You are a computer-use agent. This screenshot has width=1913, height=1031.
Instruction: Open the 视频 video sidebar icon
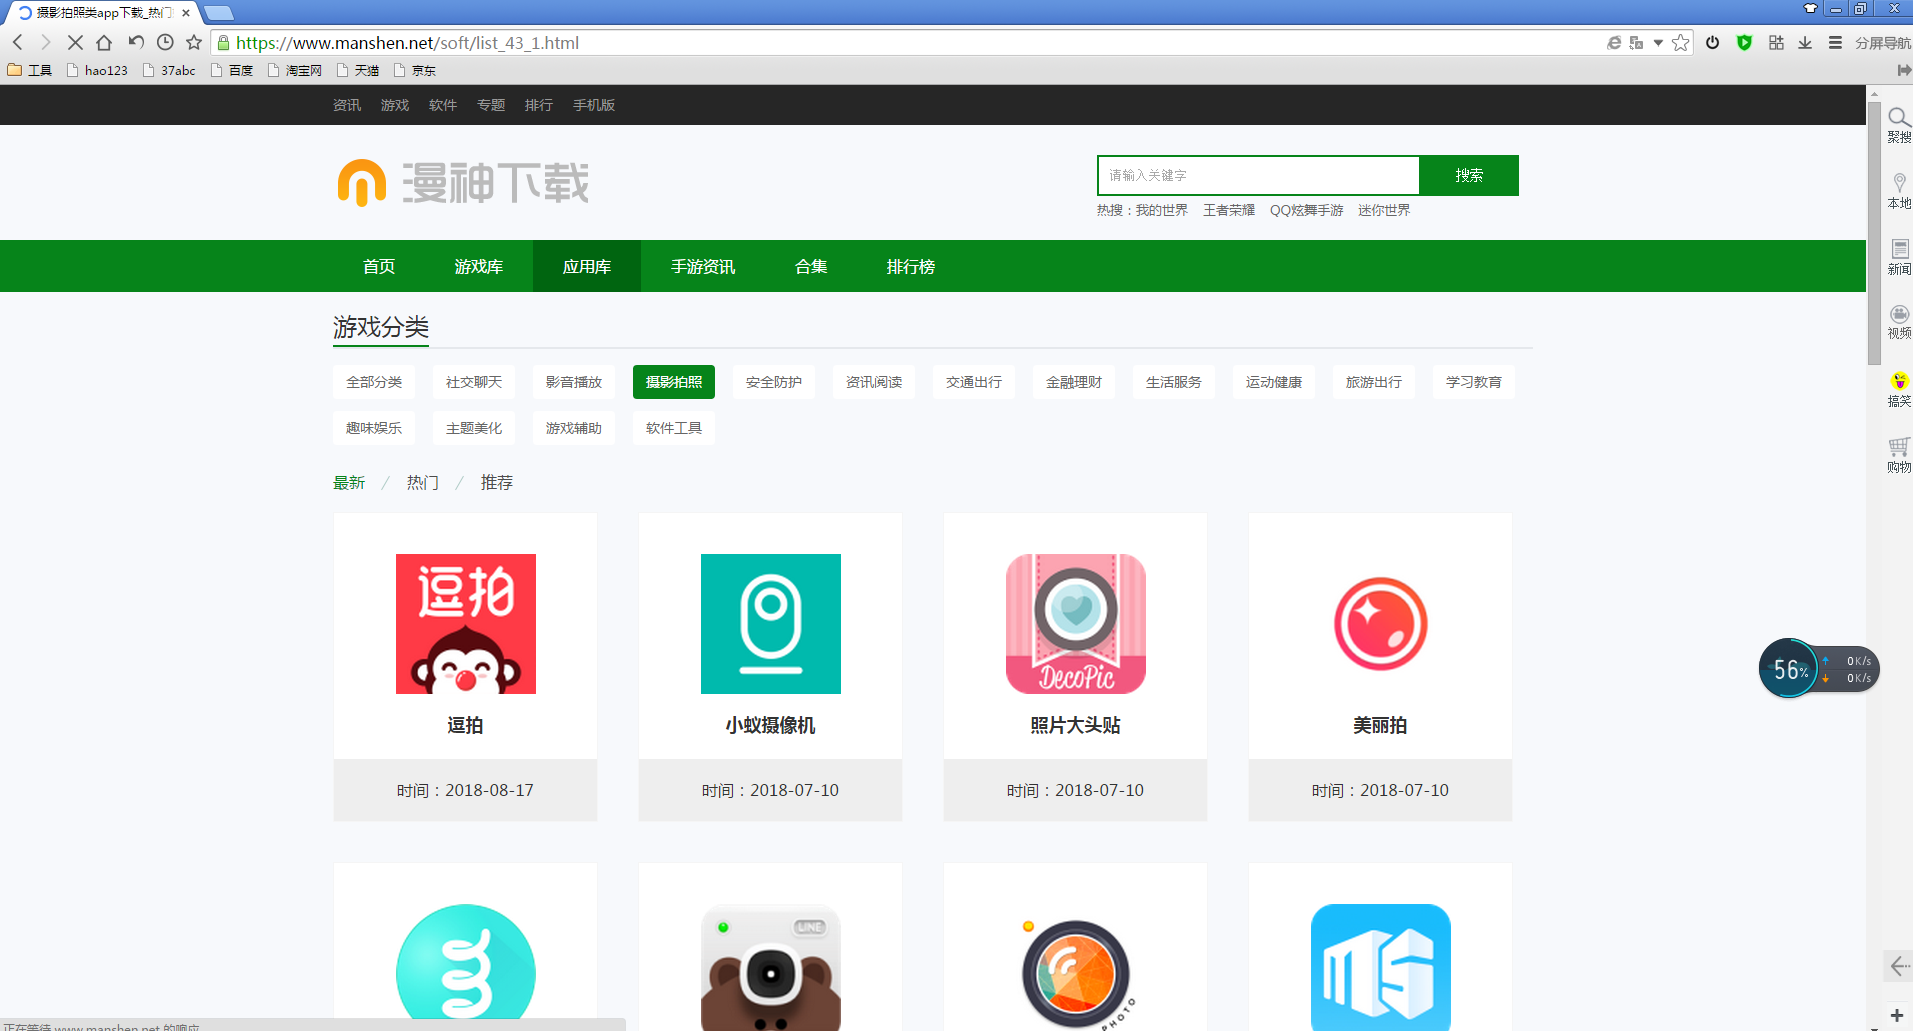1899,322
